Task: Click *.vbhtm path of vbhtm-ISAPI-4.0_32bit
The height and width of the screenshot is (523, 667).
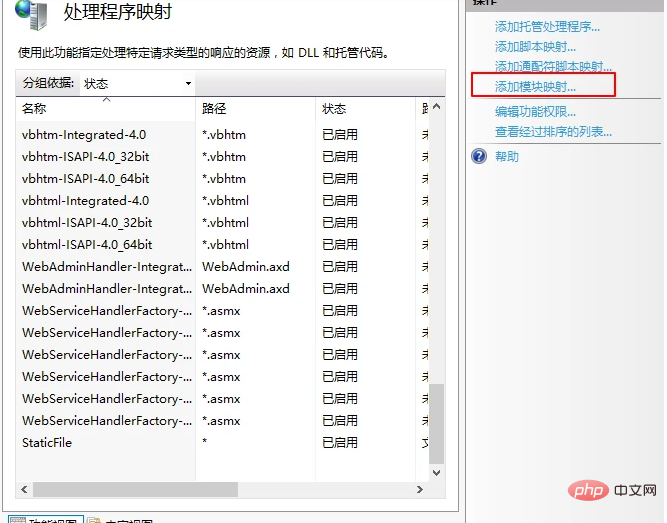Action: point(224,157)
